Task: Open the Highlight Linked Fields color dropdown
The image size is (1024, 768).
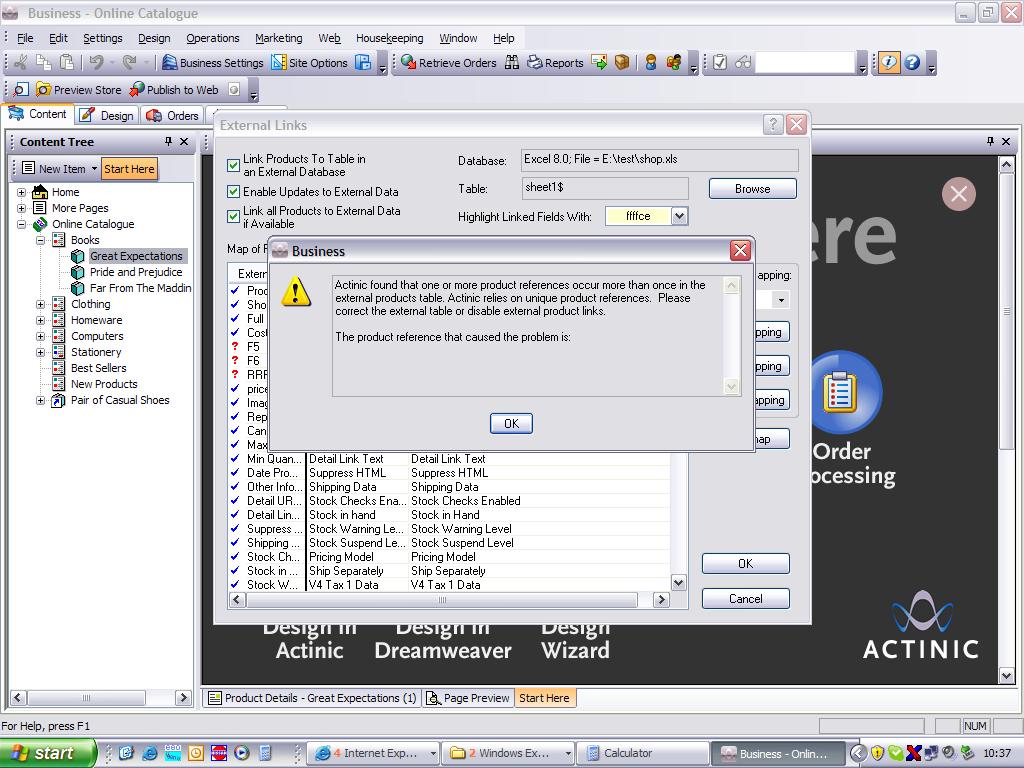Action: [x=679, y=216]
